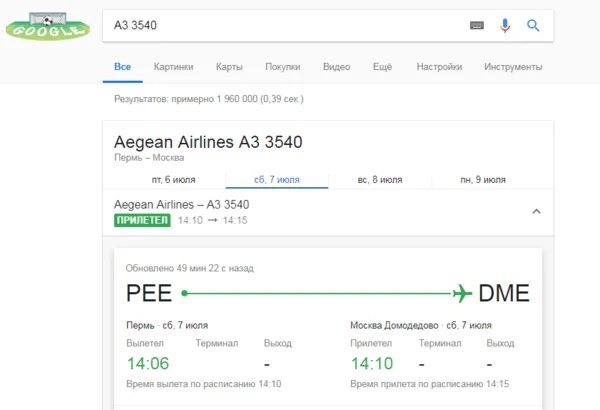600x410 pixels.
Task: Click the Все results tab
Action: [x=122, y=67]
